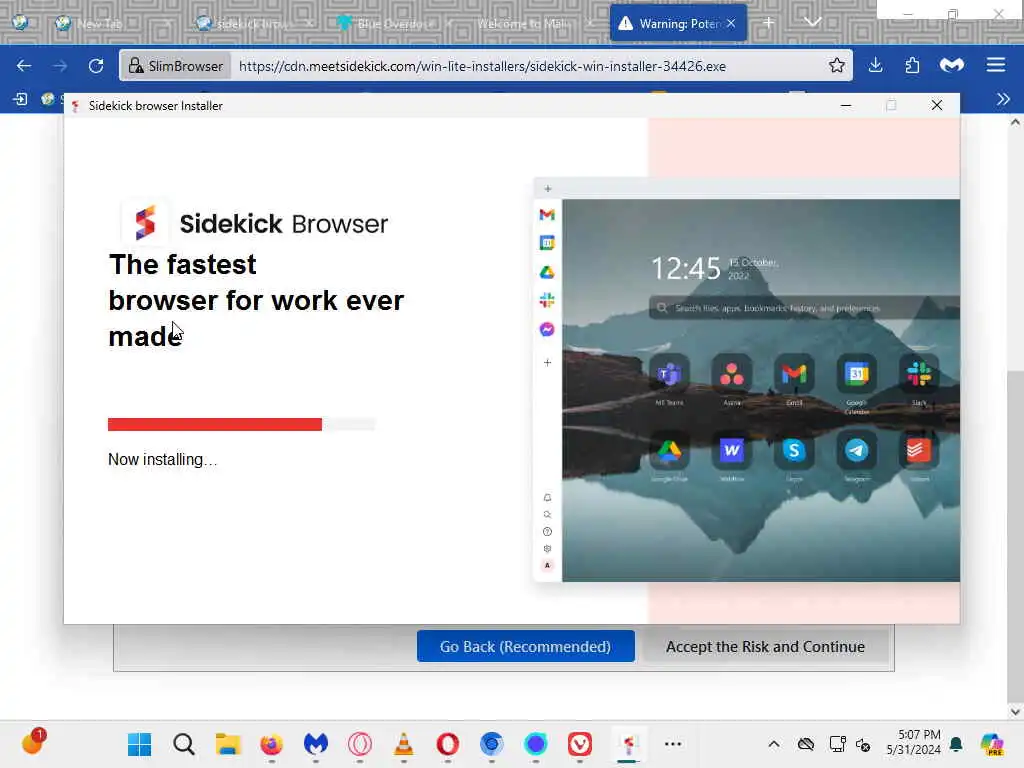Click the Slack sidebar icon in preview
1024x768 pixels.
[547, 300]
